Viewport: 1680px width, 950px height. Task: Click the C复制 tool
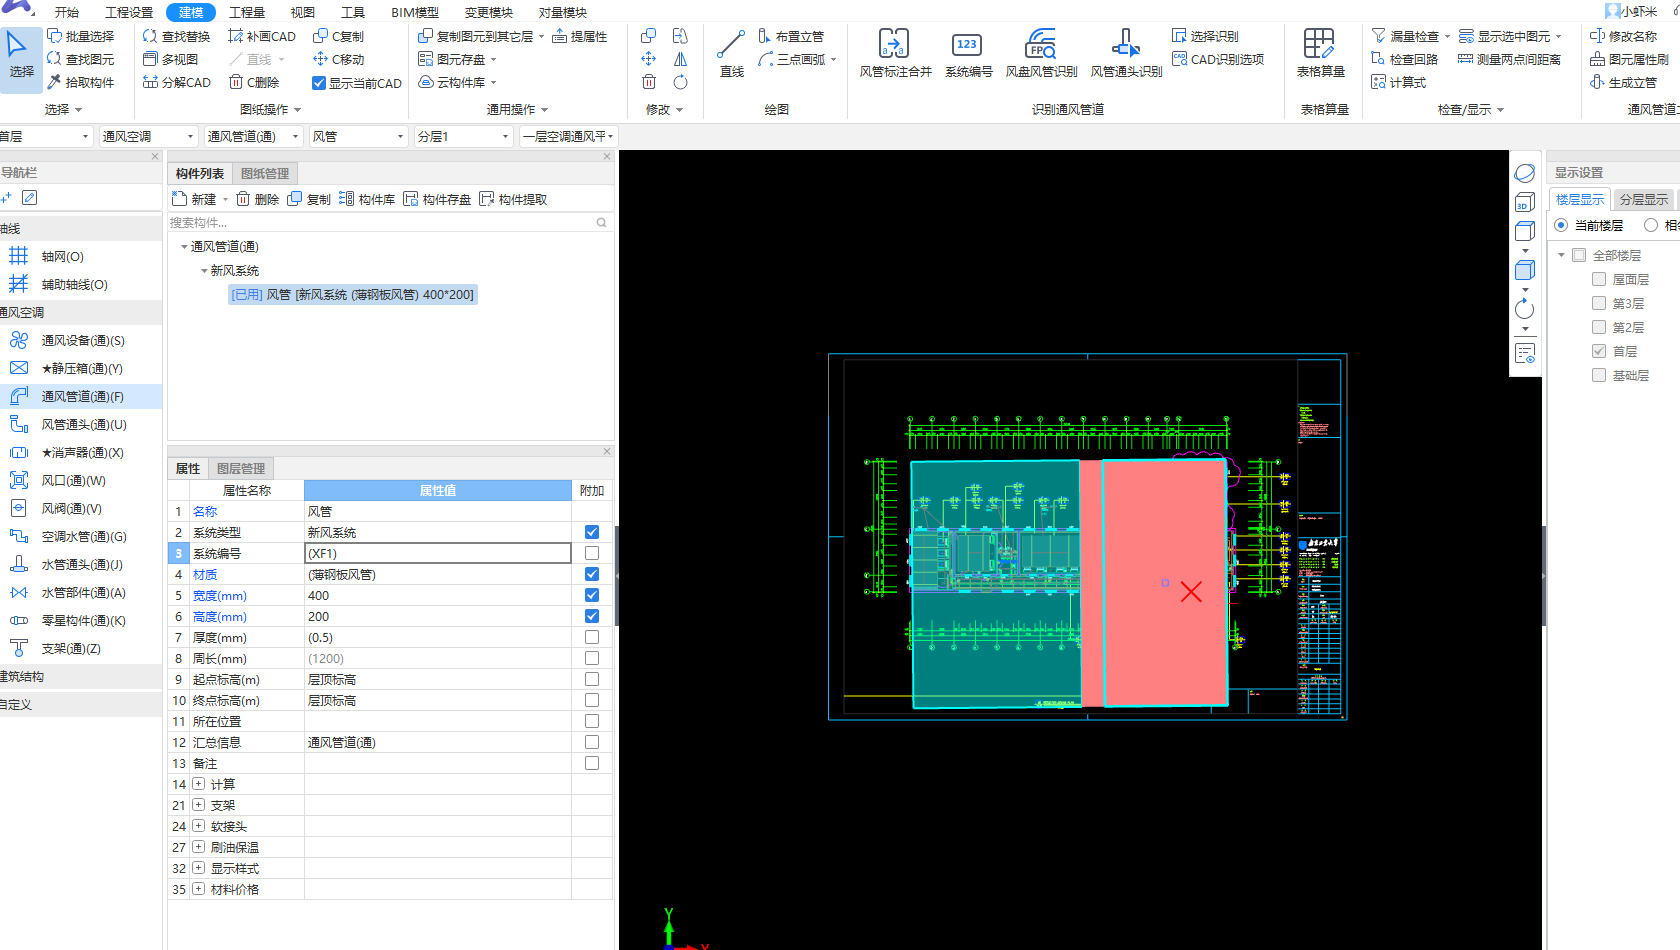339,36
